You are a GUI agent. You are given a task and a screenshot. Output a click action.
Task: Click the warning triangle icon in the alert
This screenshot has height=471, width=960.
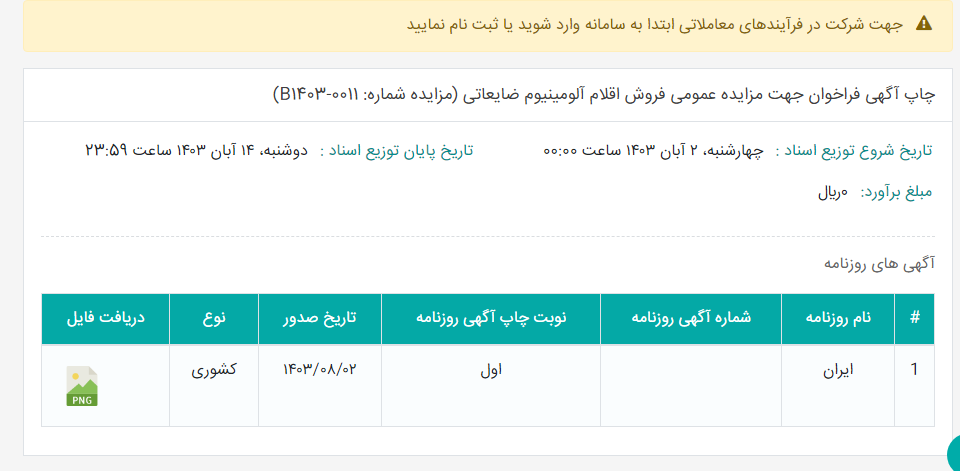pos(923,24)
